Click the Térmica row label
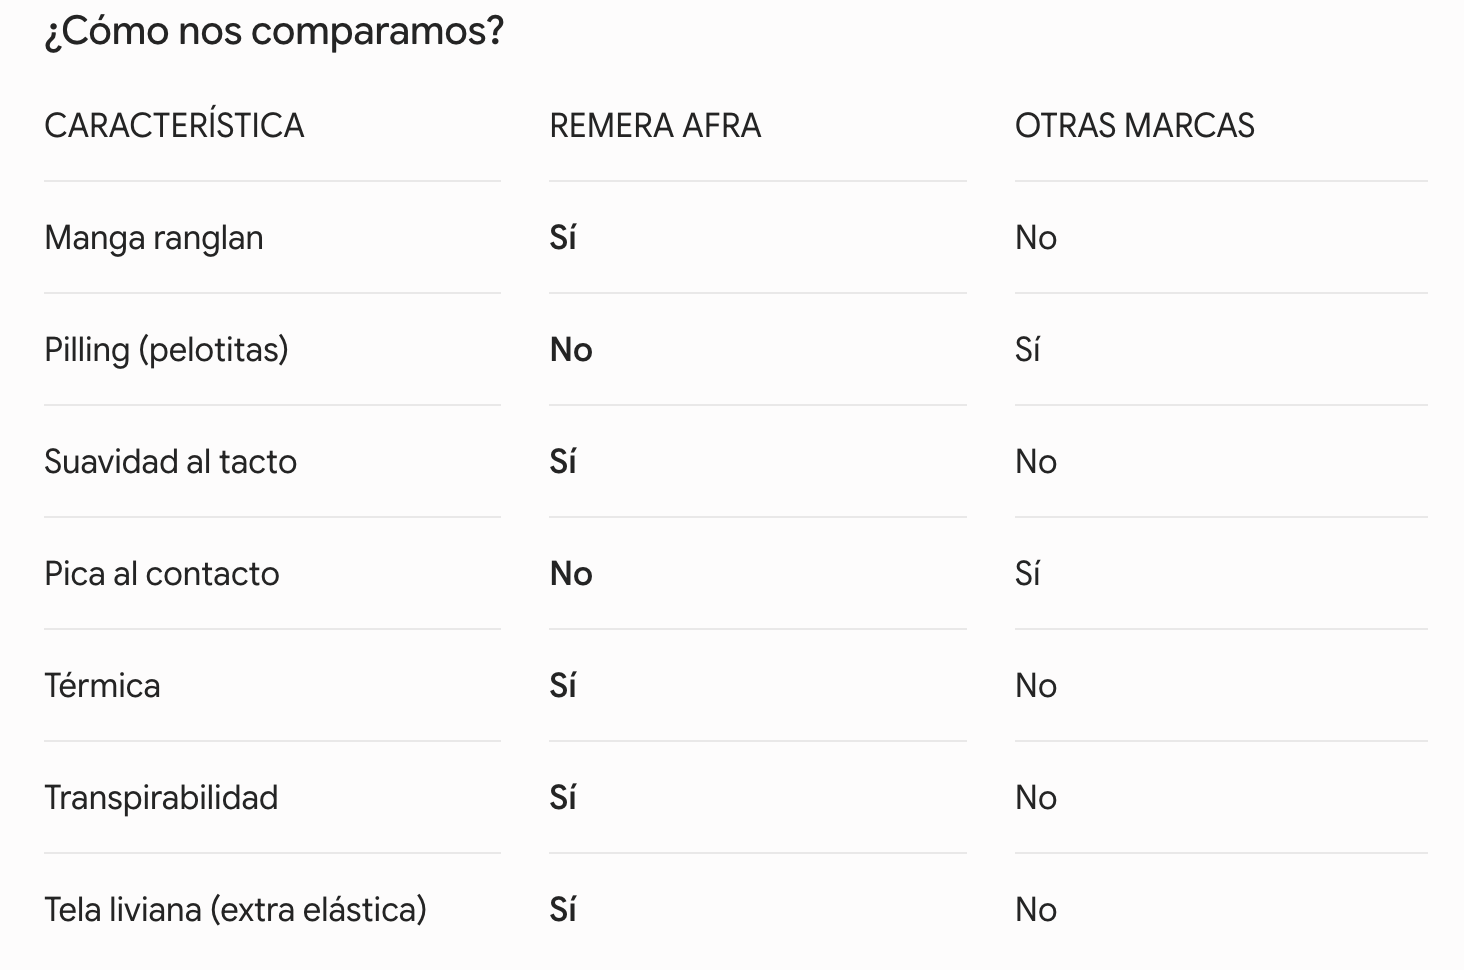Viewport: 1464px width, 970px height. click(x=102, y=686)
